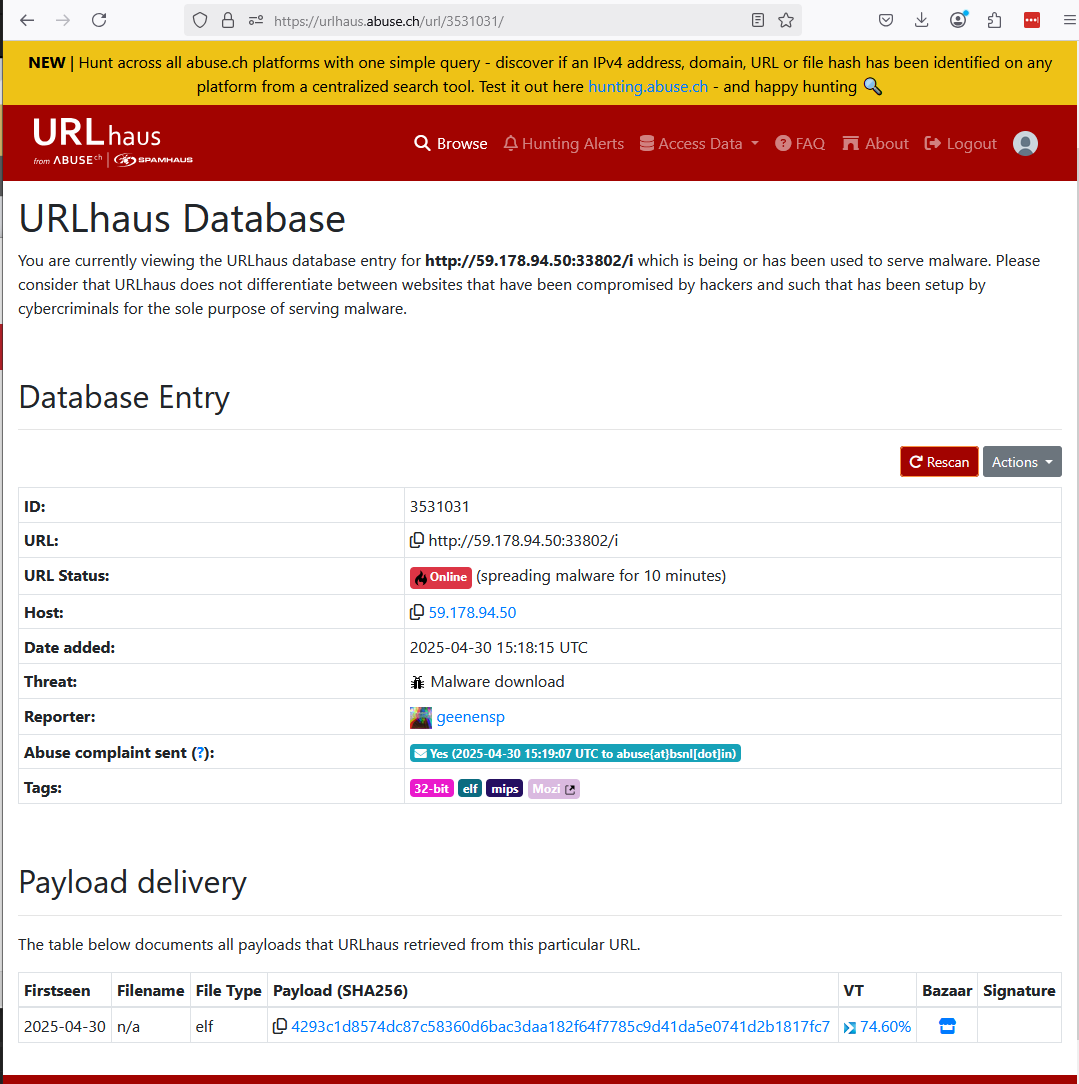Open the Bazaar store icon
Screen dimensions: 1079x1084
[x=947, y=1026]
